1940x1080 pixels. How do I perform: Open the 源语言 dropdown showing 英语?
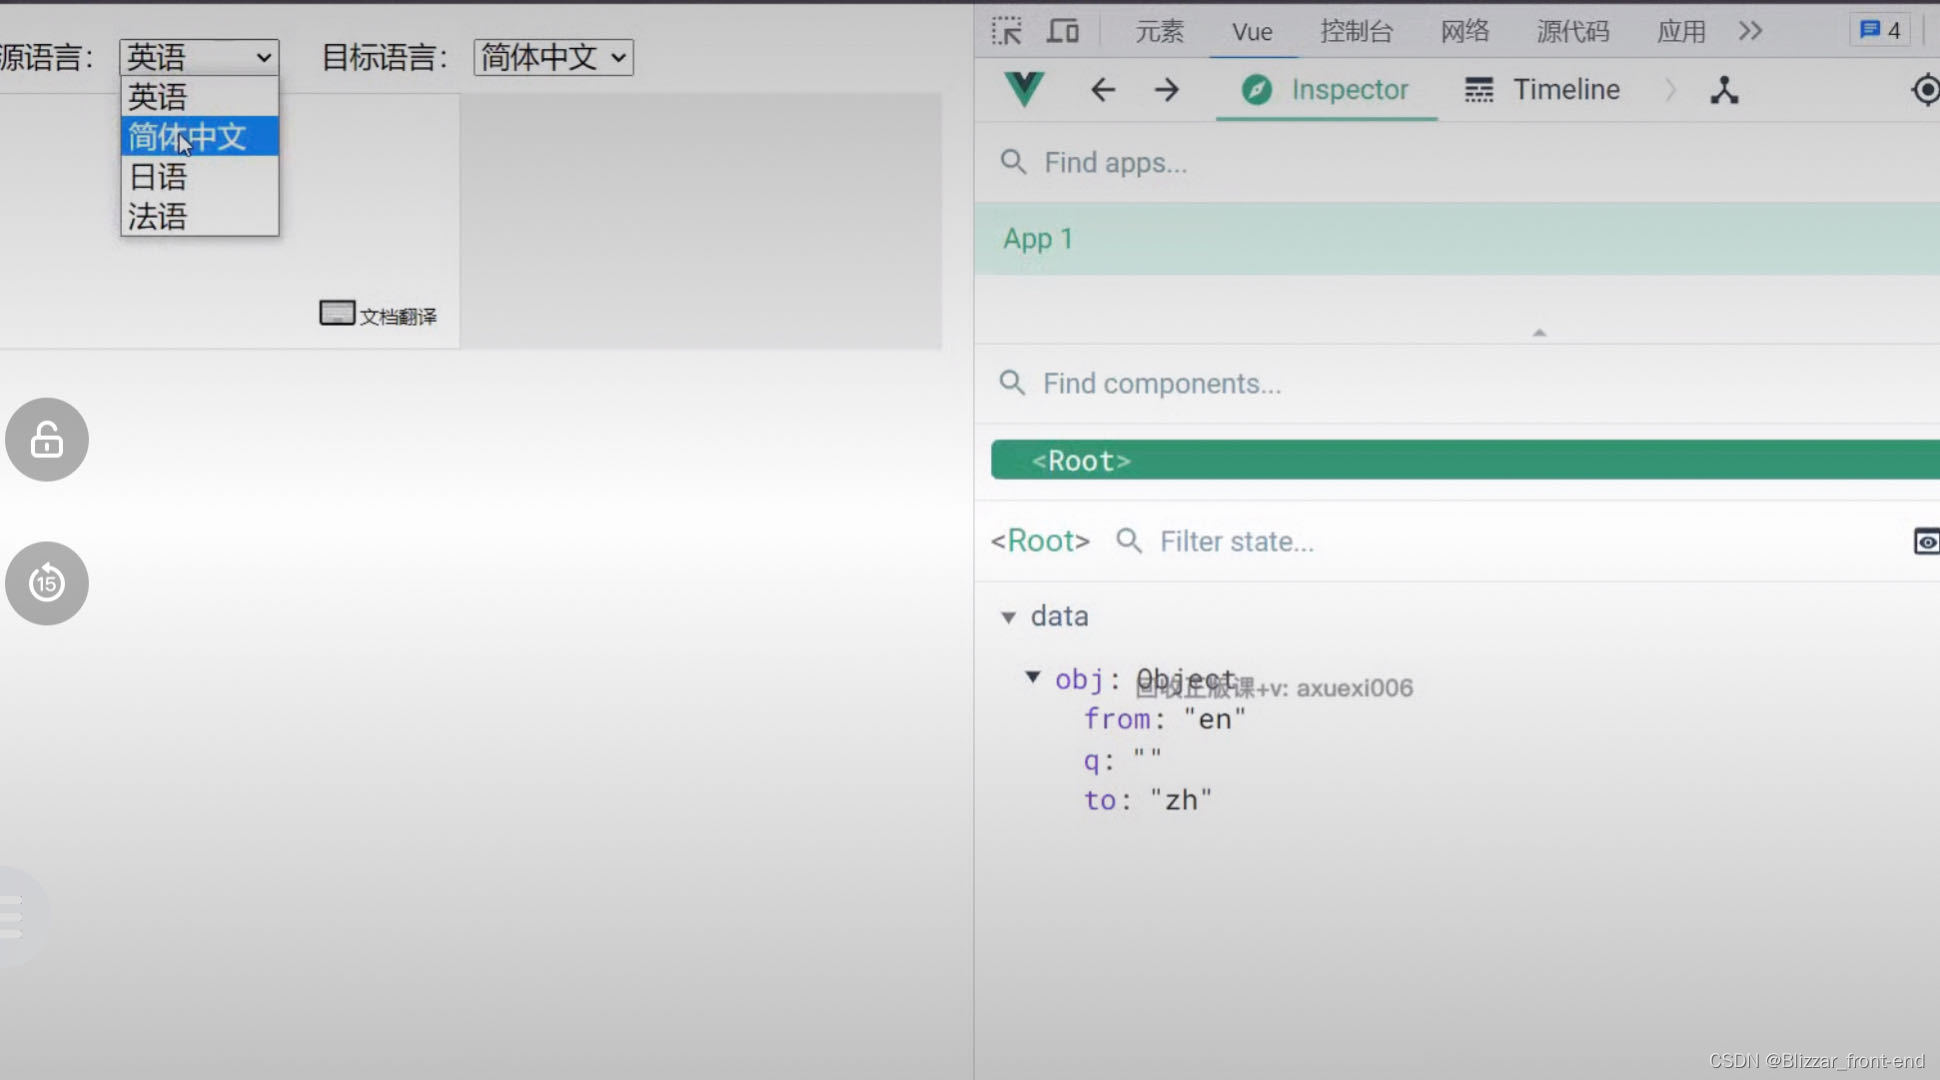pos(199,57)
